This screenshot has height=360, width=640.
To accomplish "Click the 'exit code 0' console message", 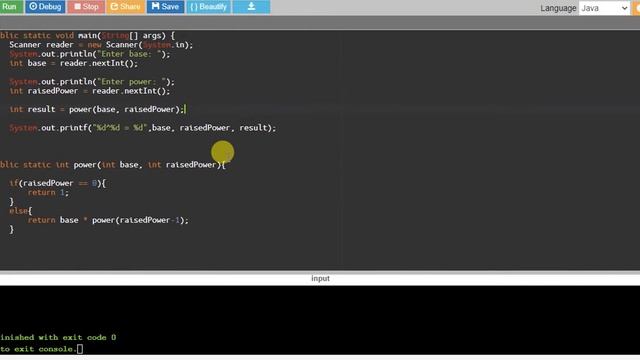I will (89, 337).
